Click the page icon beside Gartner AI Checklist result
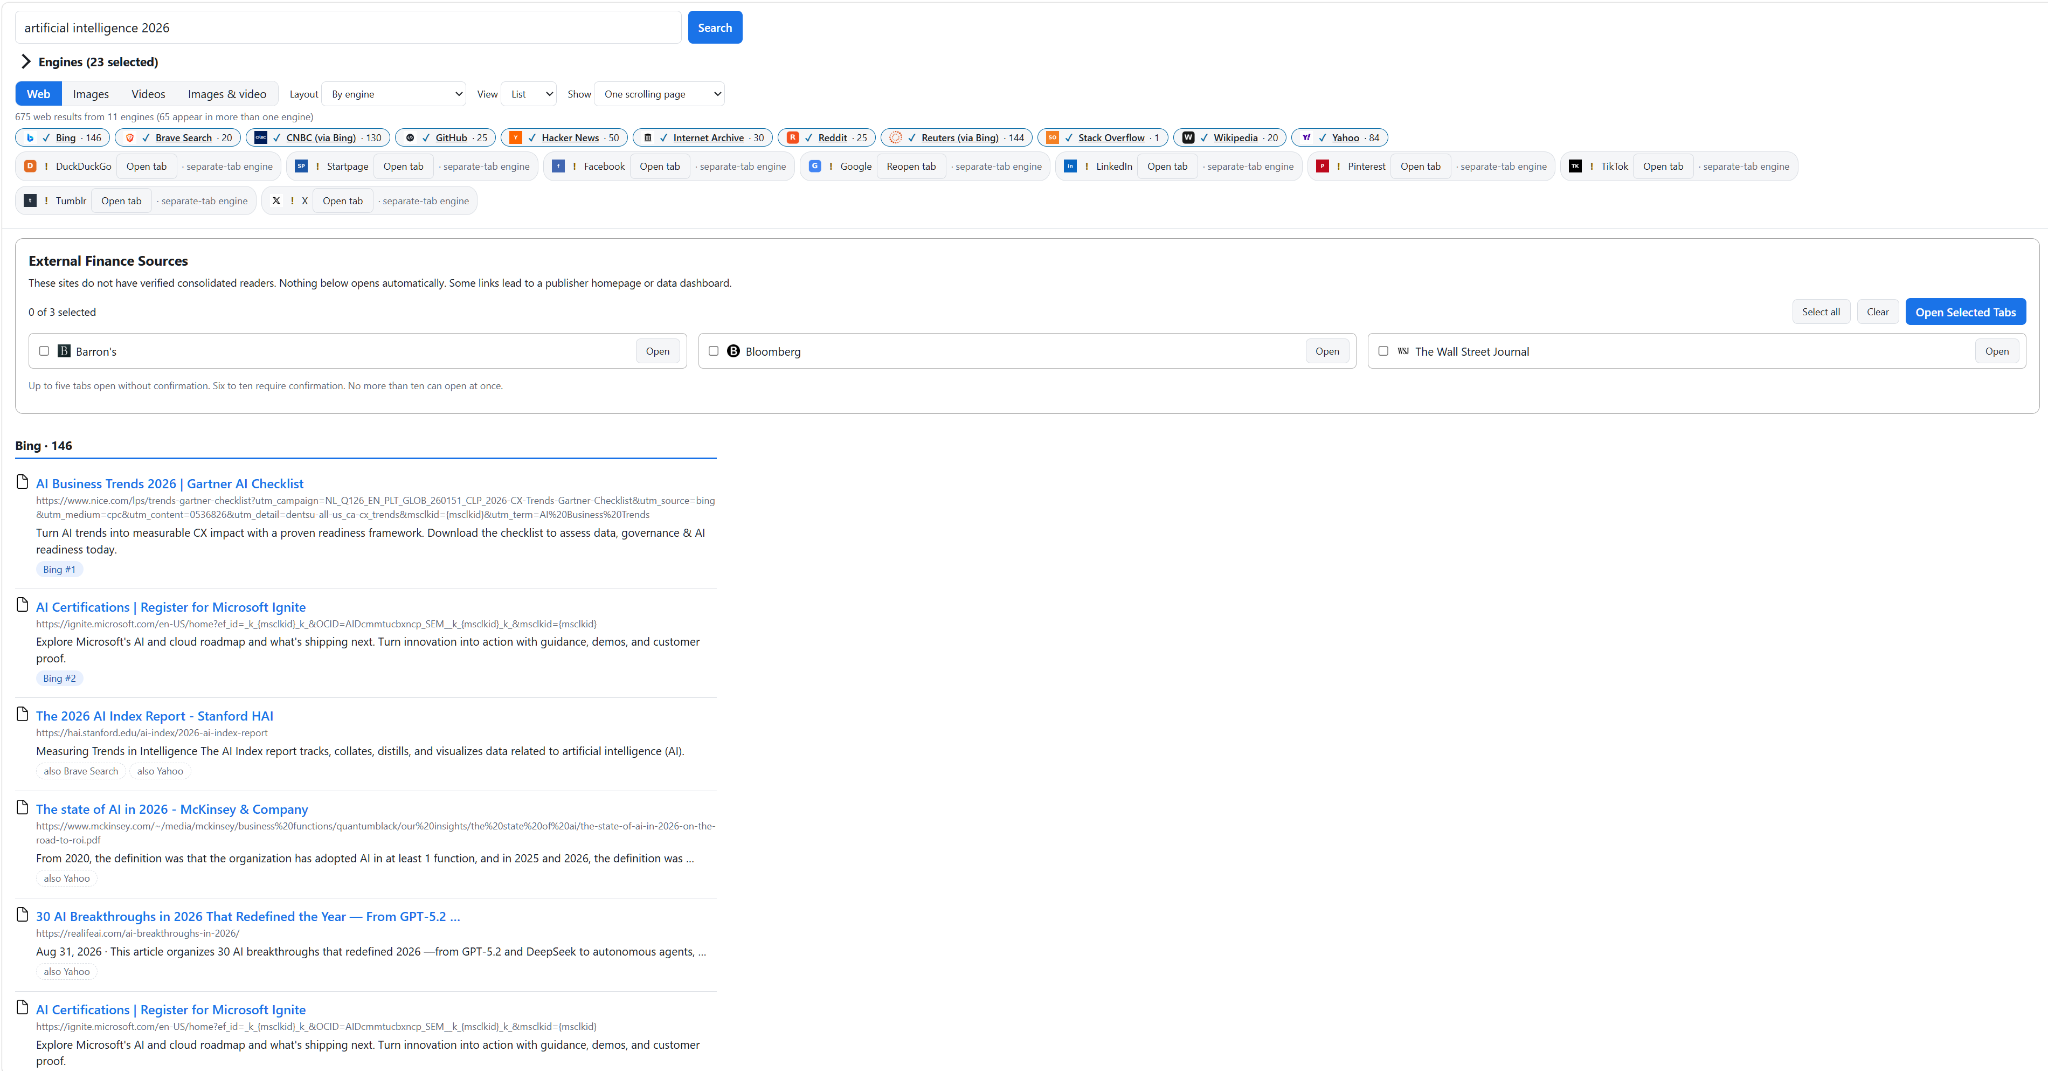 pyautogui.click(x=22, y=481)
